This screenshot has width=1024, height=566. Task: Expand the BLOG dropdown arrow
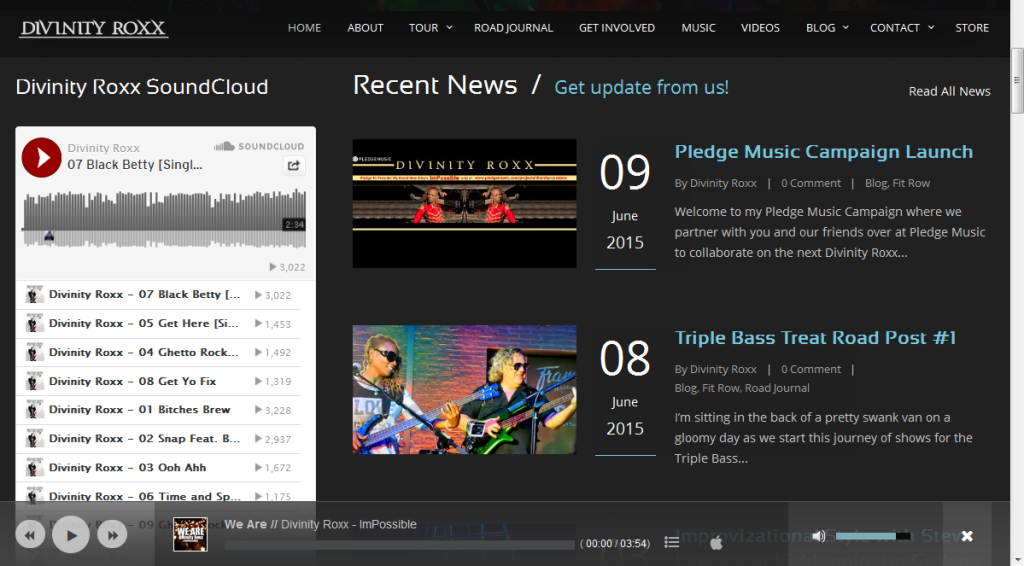846,27
